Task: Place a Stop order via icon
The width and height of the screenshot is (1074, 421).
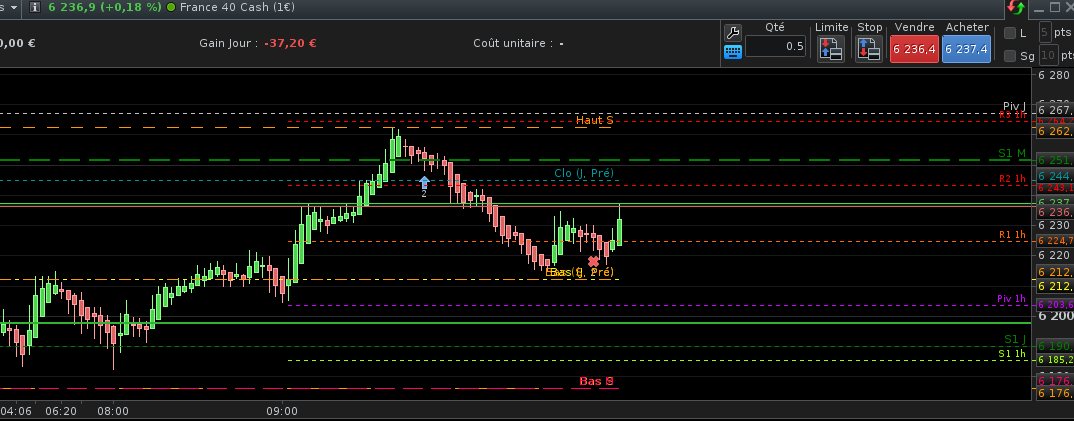Action: click(x=869, y=49)
